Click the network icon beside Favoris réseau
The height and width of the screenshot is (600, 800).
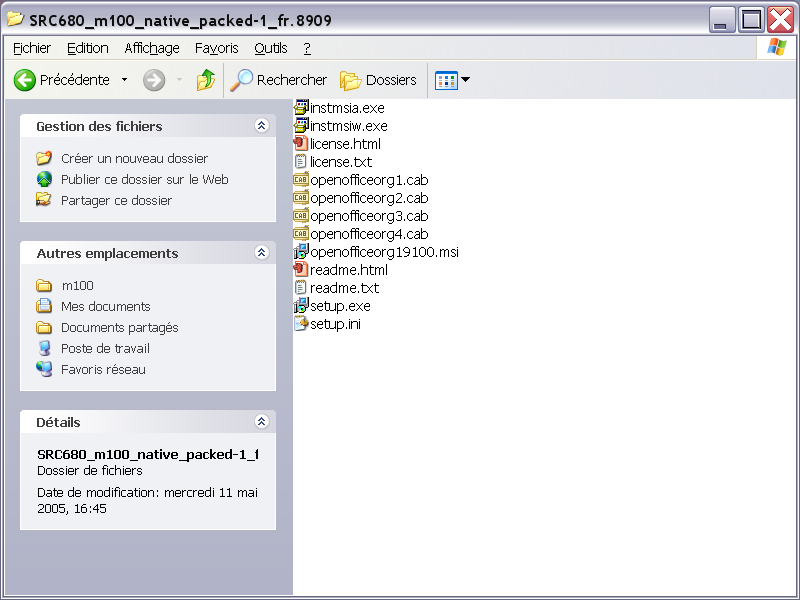click(x=44, y=369)
